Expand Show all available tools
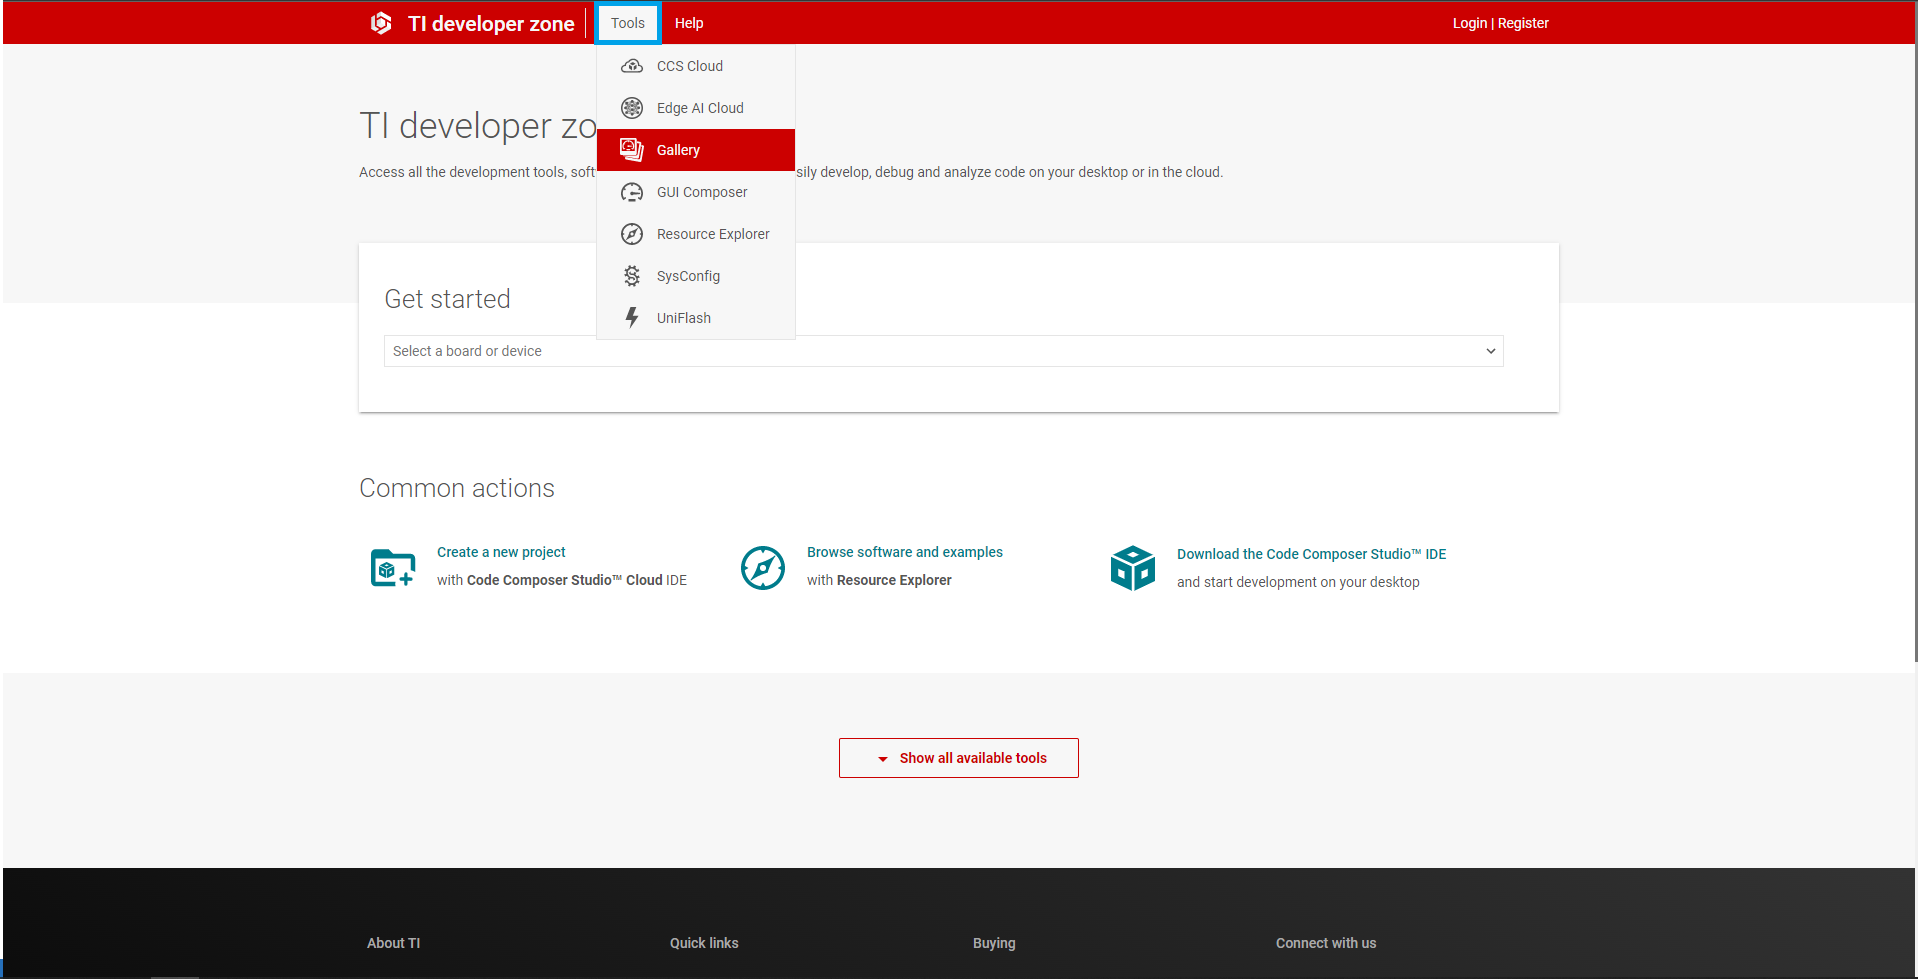This screenshot has height=979, width=1918. 958,758
